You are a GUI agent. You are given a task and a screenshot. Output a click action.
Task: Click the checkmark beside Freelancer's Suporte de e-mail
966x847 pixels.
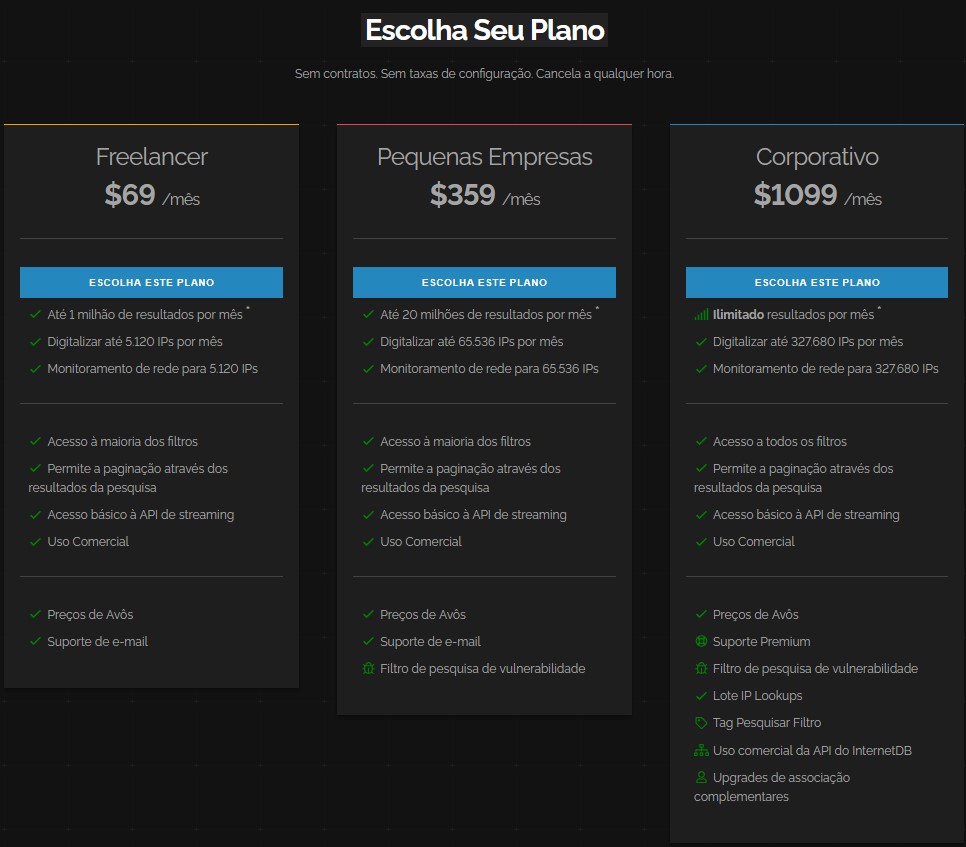(36, 642)
